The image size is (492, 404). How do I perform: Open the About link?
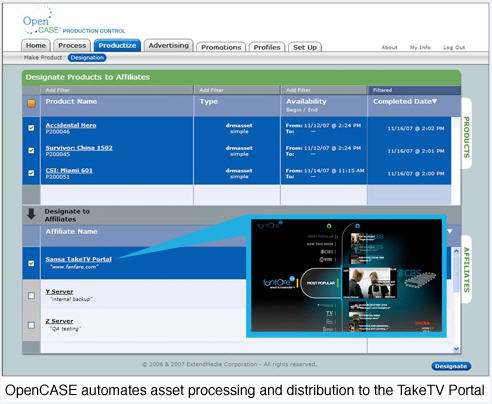[389, 47]
